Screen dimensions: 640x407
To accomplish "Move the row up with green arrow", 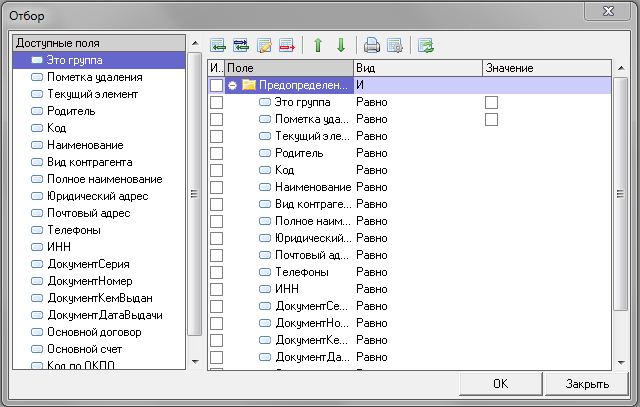I will pyautogui.click(x=318, y=45).
